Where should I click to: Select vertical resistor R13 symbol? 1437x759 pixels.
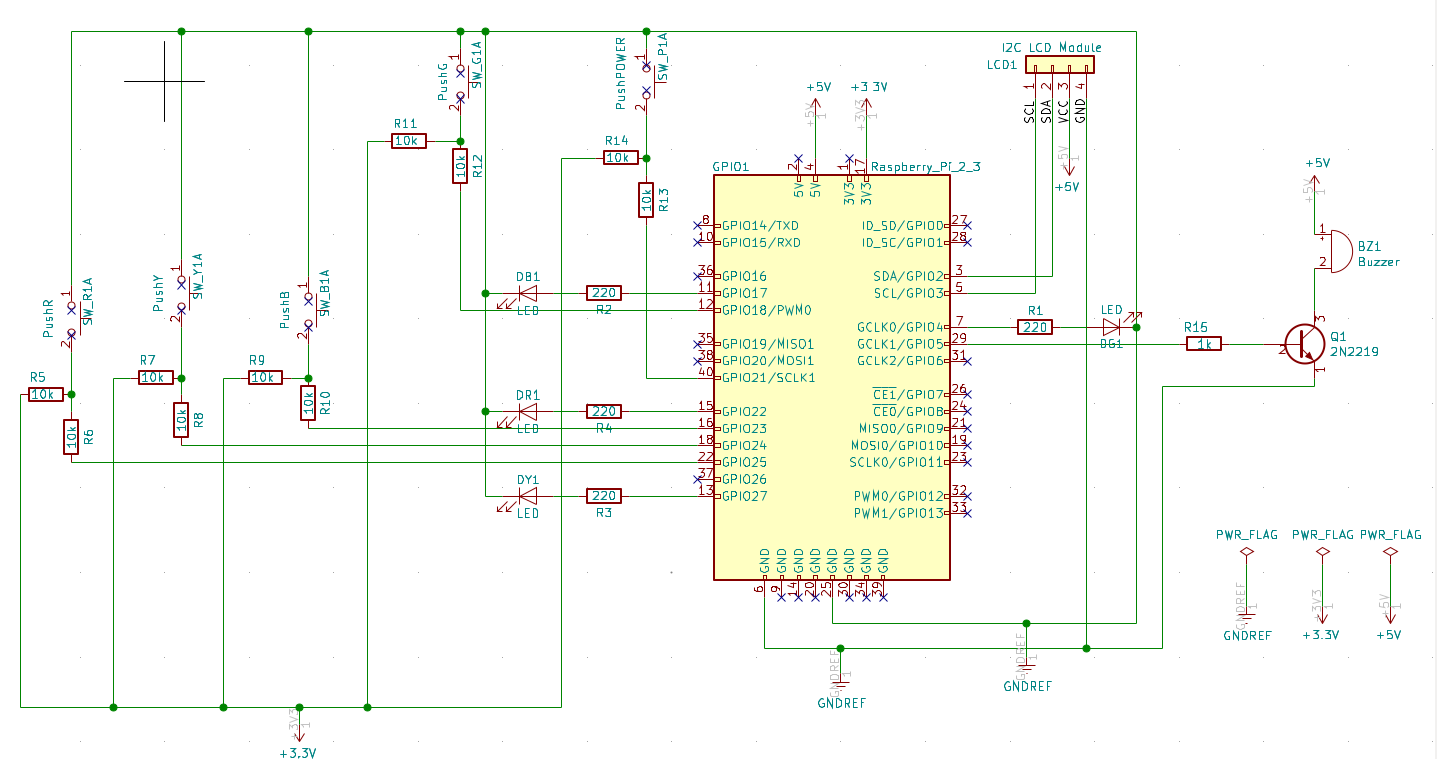[x=646, y=200]
